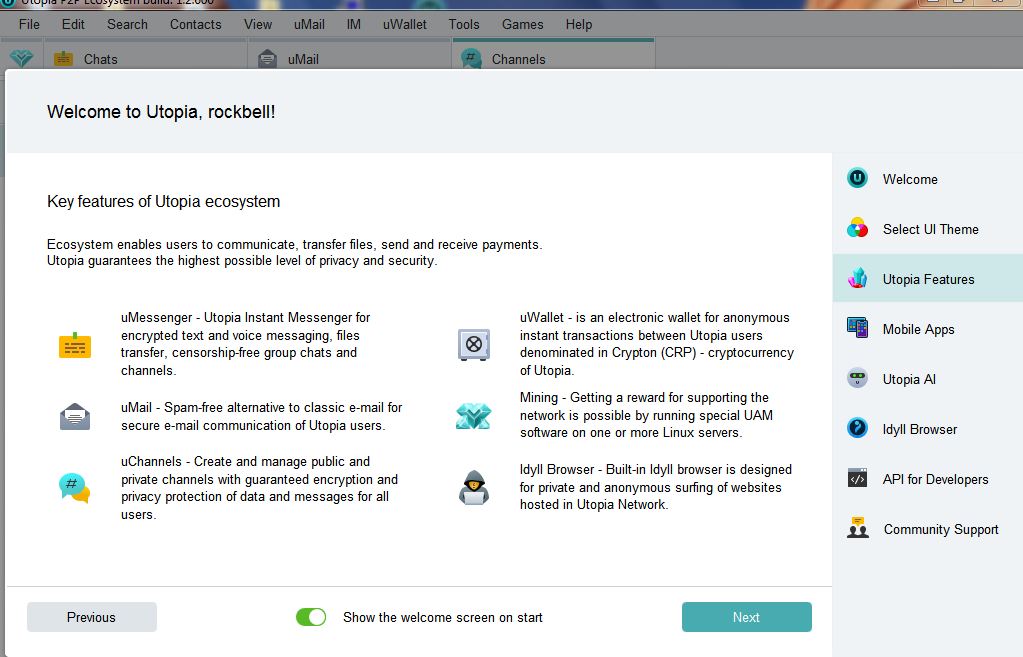Open the Tools menu
Screen dimensions: 1023x657
(x=464, y=25)
